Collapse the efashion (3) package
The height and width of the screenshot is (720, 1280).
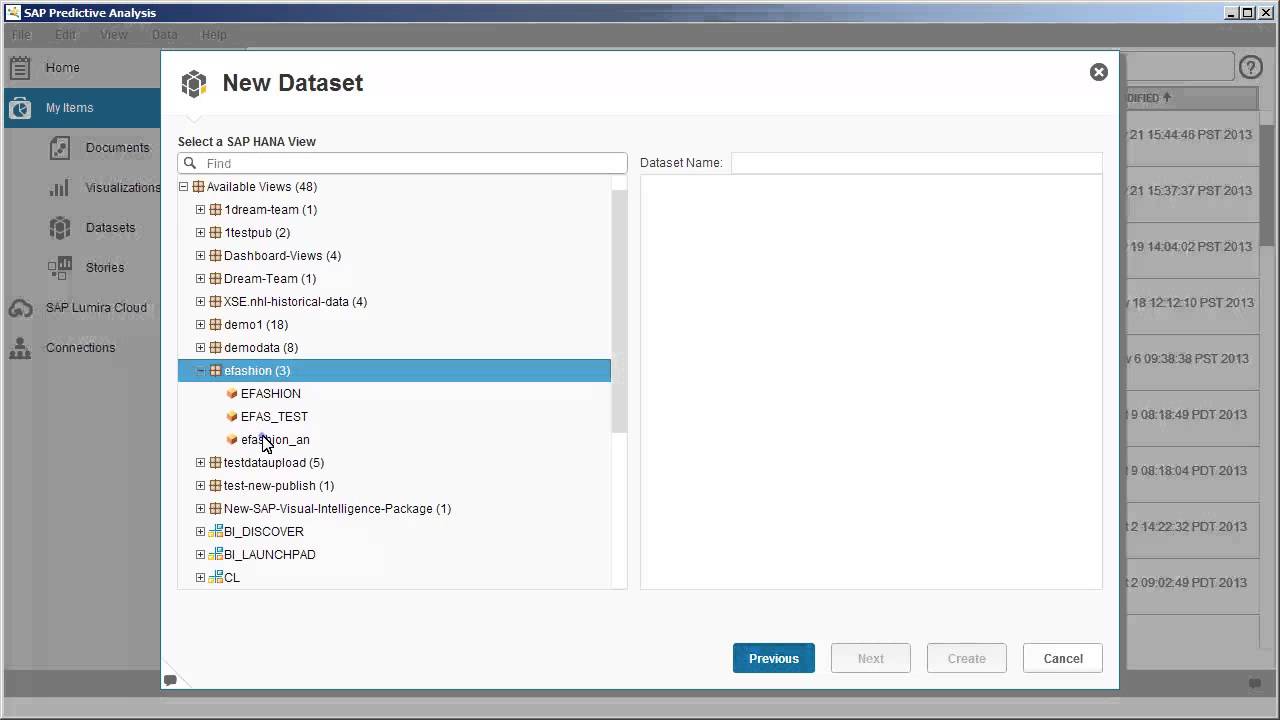(201, 371)
